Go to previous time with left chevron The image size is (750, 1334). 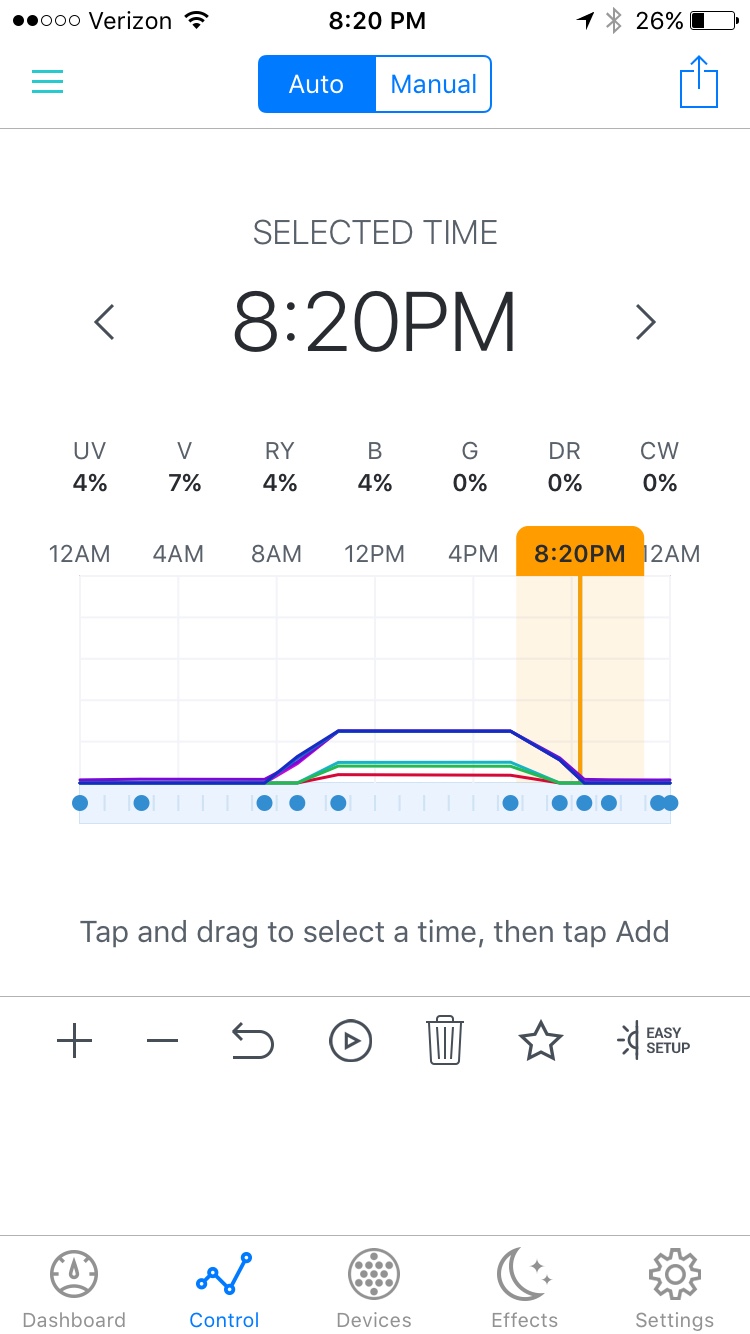pyautogui.click(x=104, y=322)
